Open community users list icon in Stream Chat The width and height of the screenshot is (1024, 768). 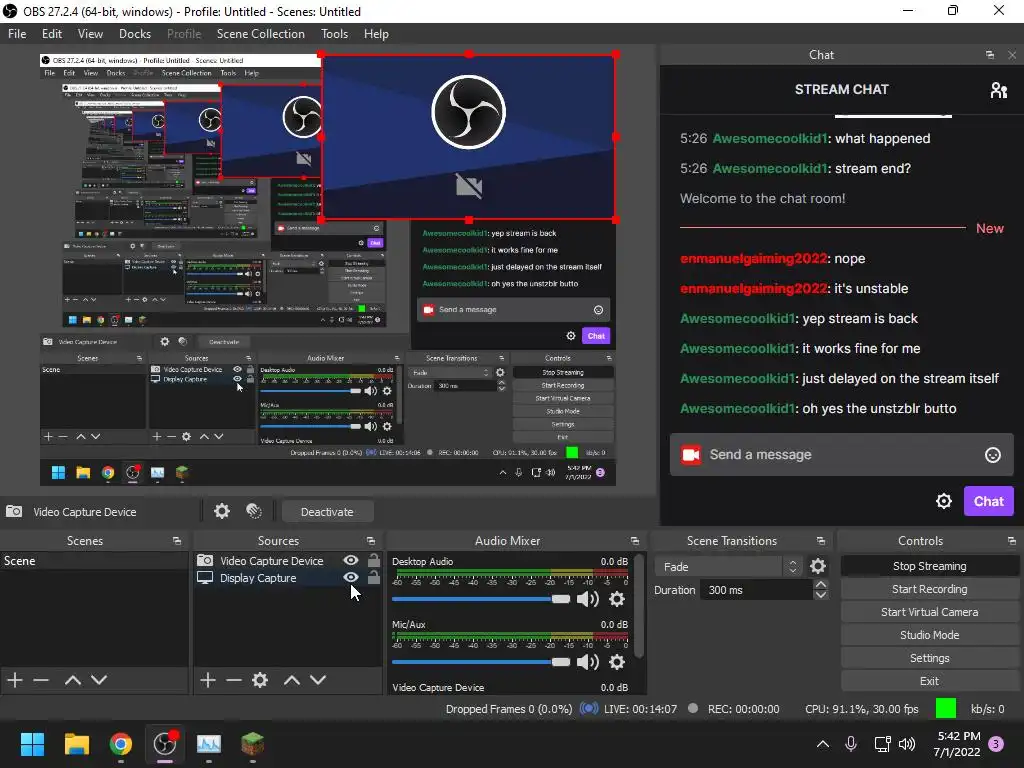999,89
